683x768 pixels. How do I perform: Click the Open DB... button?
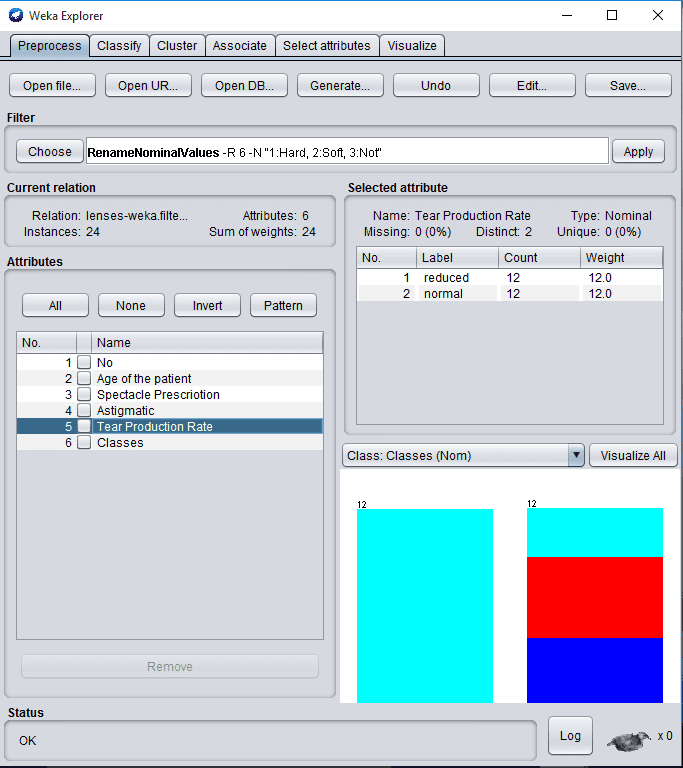(x=244, y=86)
